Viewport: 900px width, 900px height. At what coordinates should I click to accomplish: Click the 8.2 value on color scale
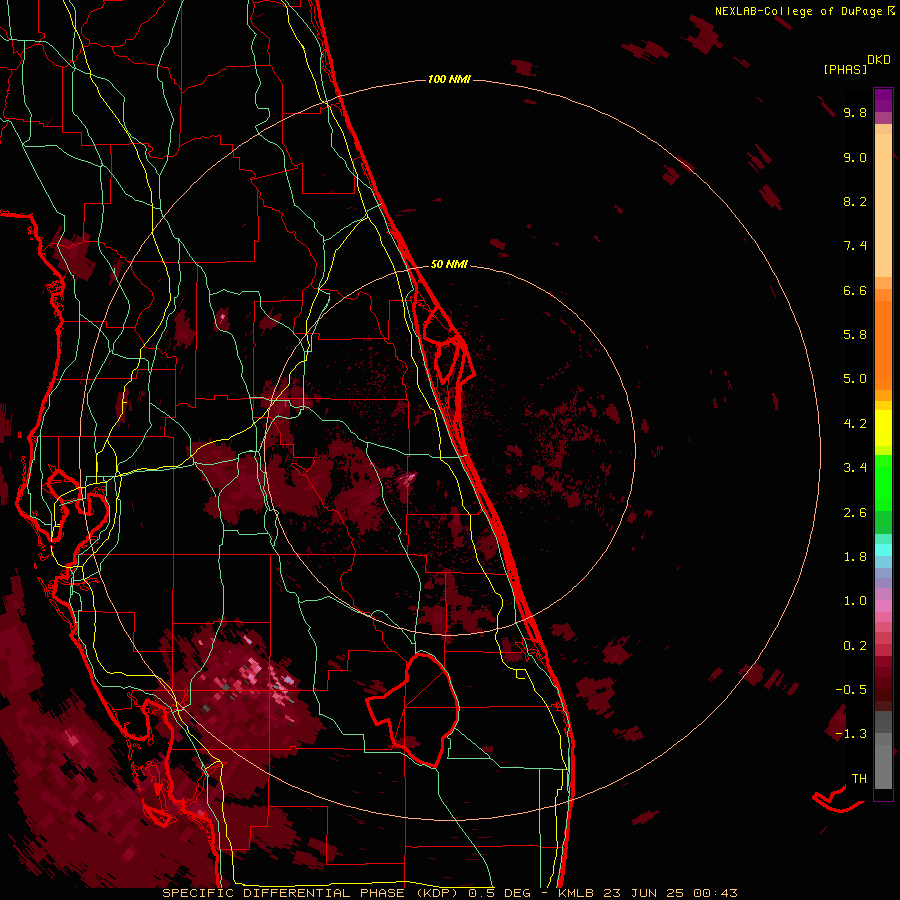coord(855,202)
